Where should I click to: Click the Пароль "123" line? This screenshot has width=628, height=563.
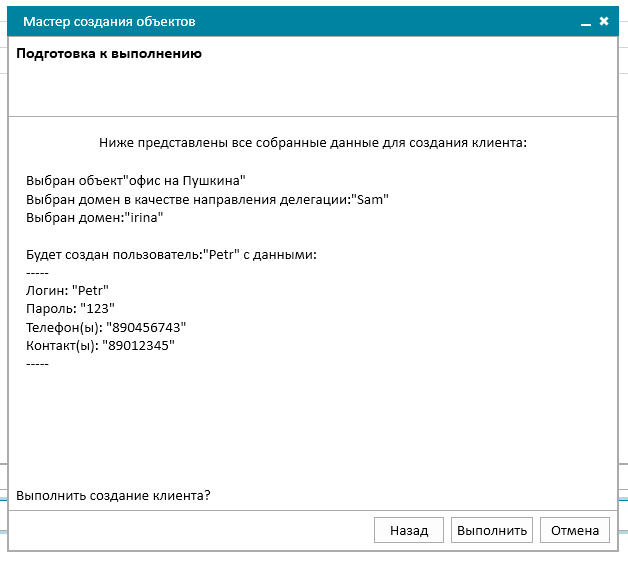(x=70, y=309)
